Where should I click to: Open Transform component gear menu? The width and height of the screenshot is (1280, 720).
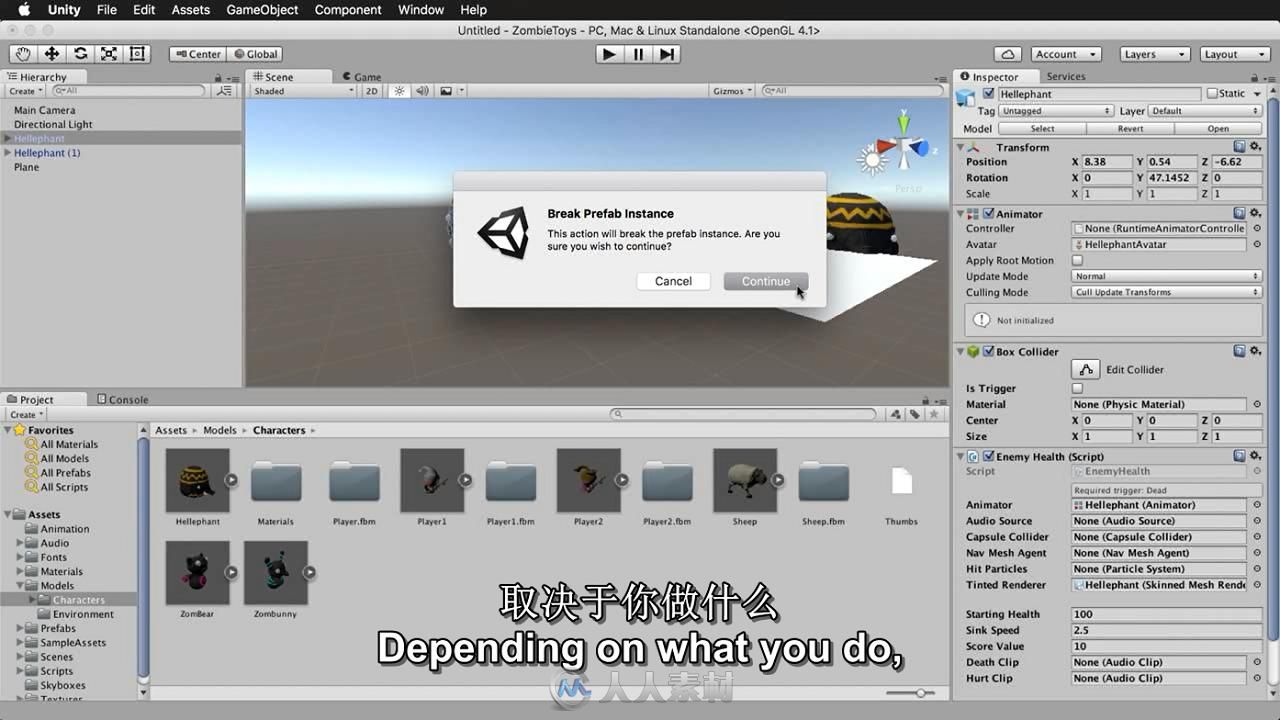point(1255,147)
